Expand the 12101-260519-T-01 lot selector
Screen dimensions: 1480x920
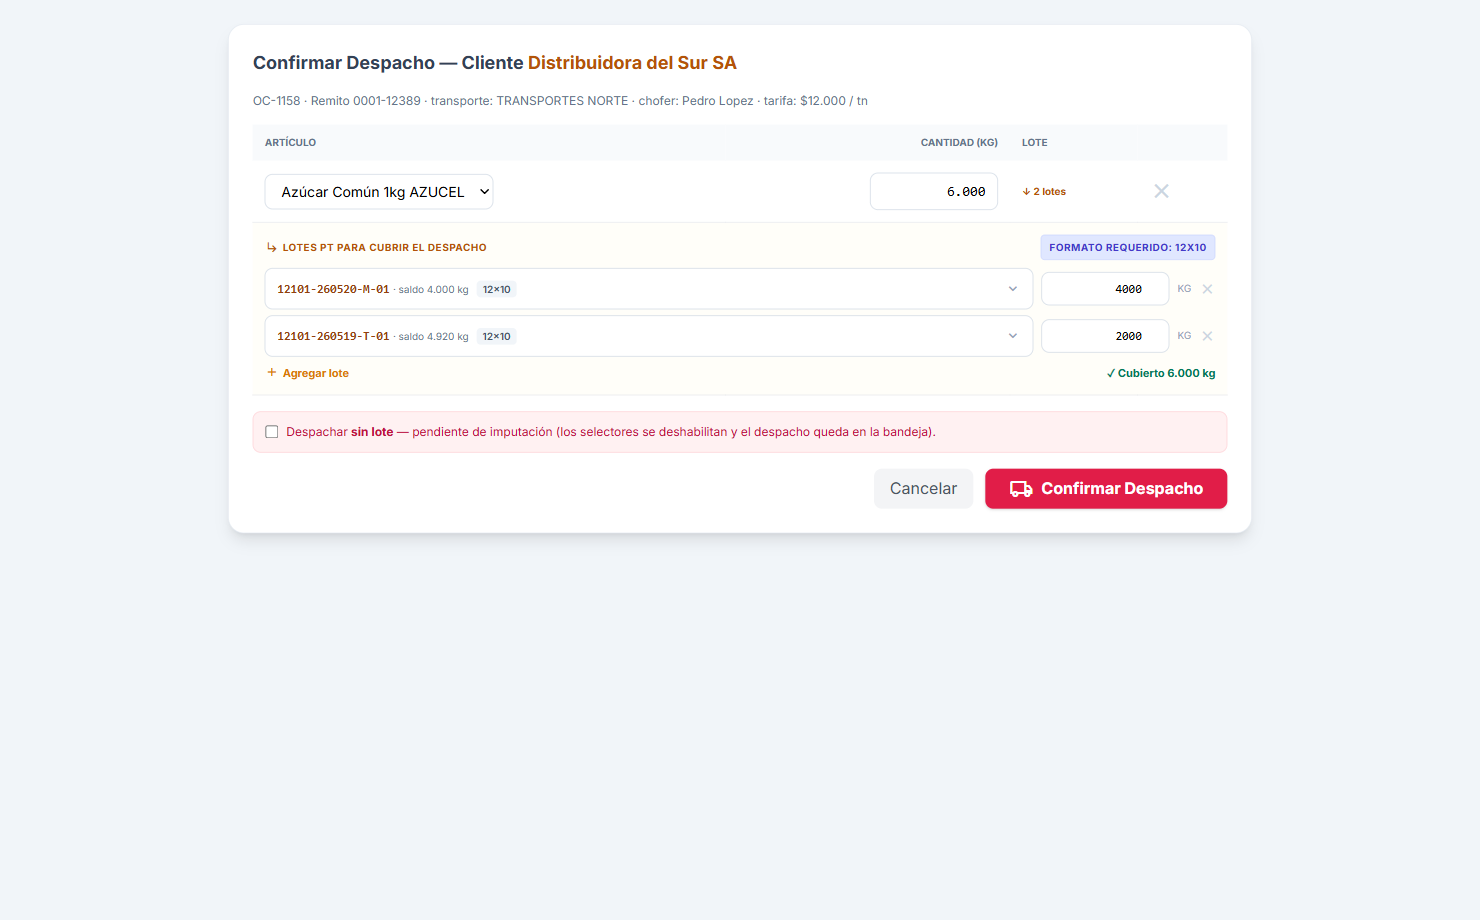[x=648, y=336]
